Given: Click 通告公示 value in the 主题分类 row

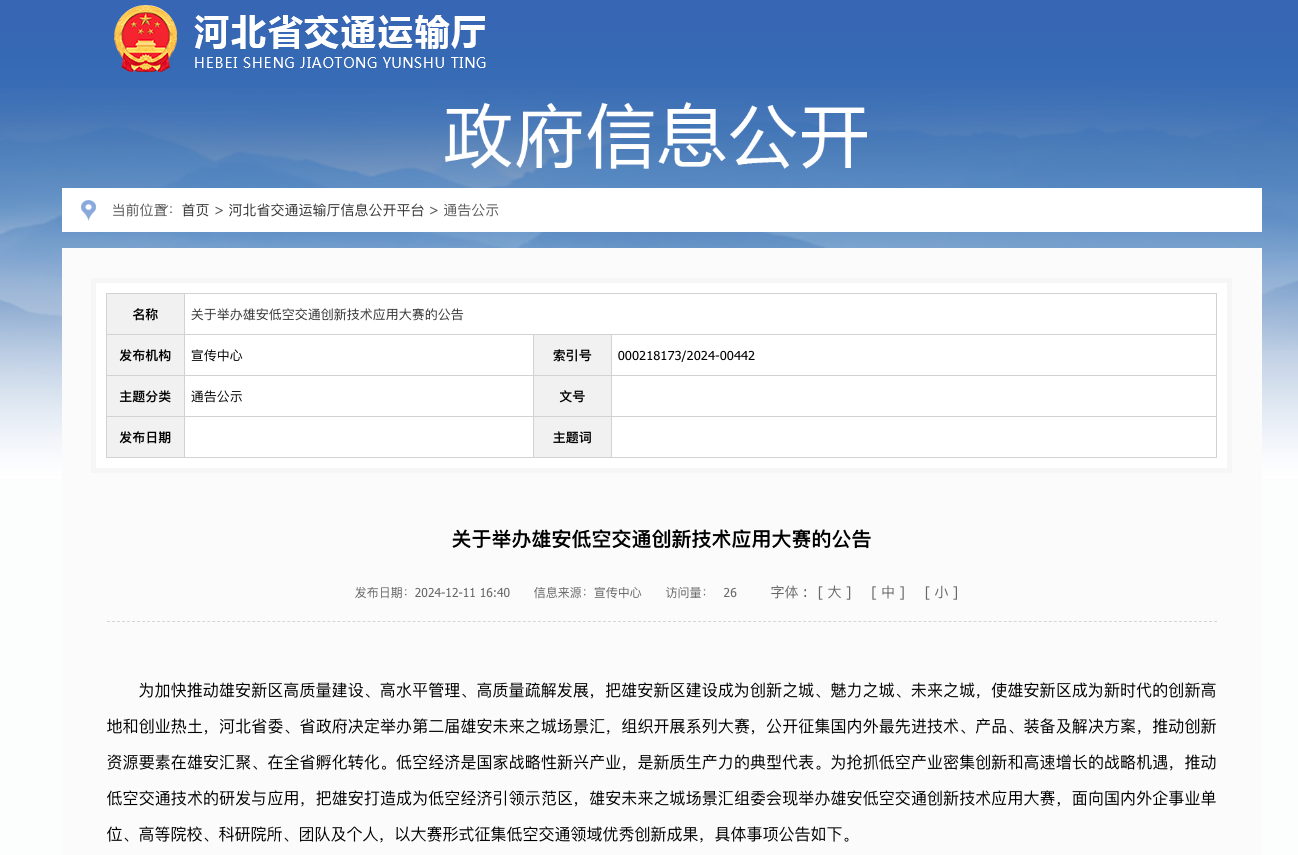Looking at the screenshot, I should pyautogui.click(x=217, y=396).
